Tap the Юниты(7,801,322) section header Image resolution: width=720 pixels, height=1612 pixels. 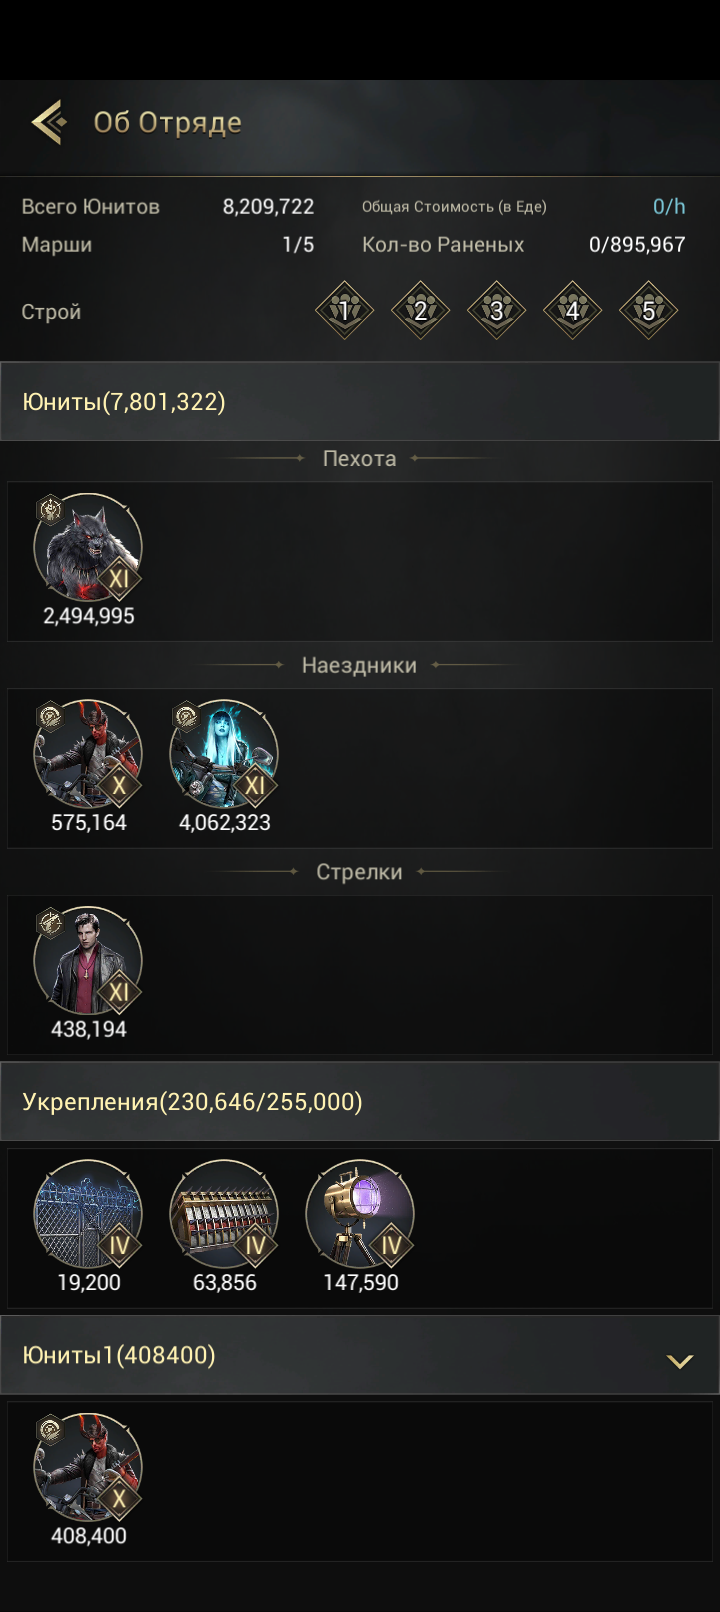point(360,401)
